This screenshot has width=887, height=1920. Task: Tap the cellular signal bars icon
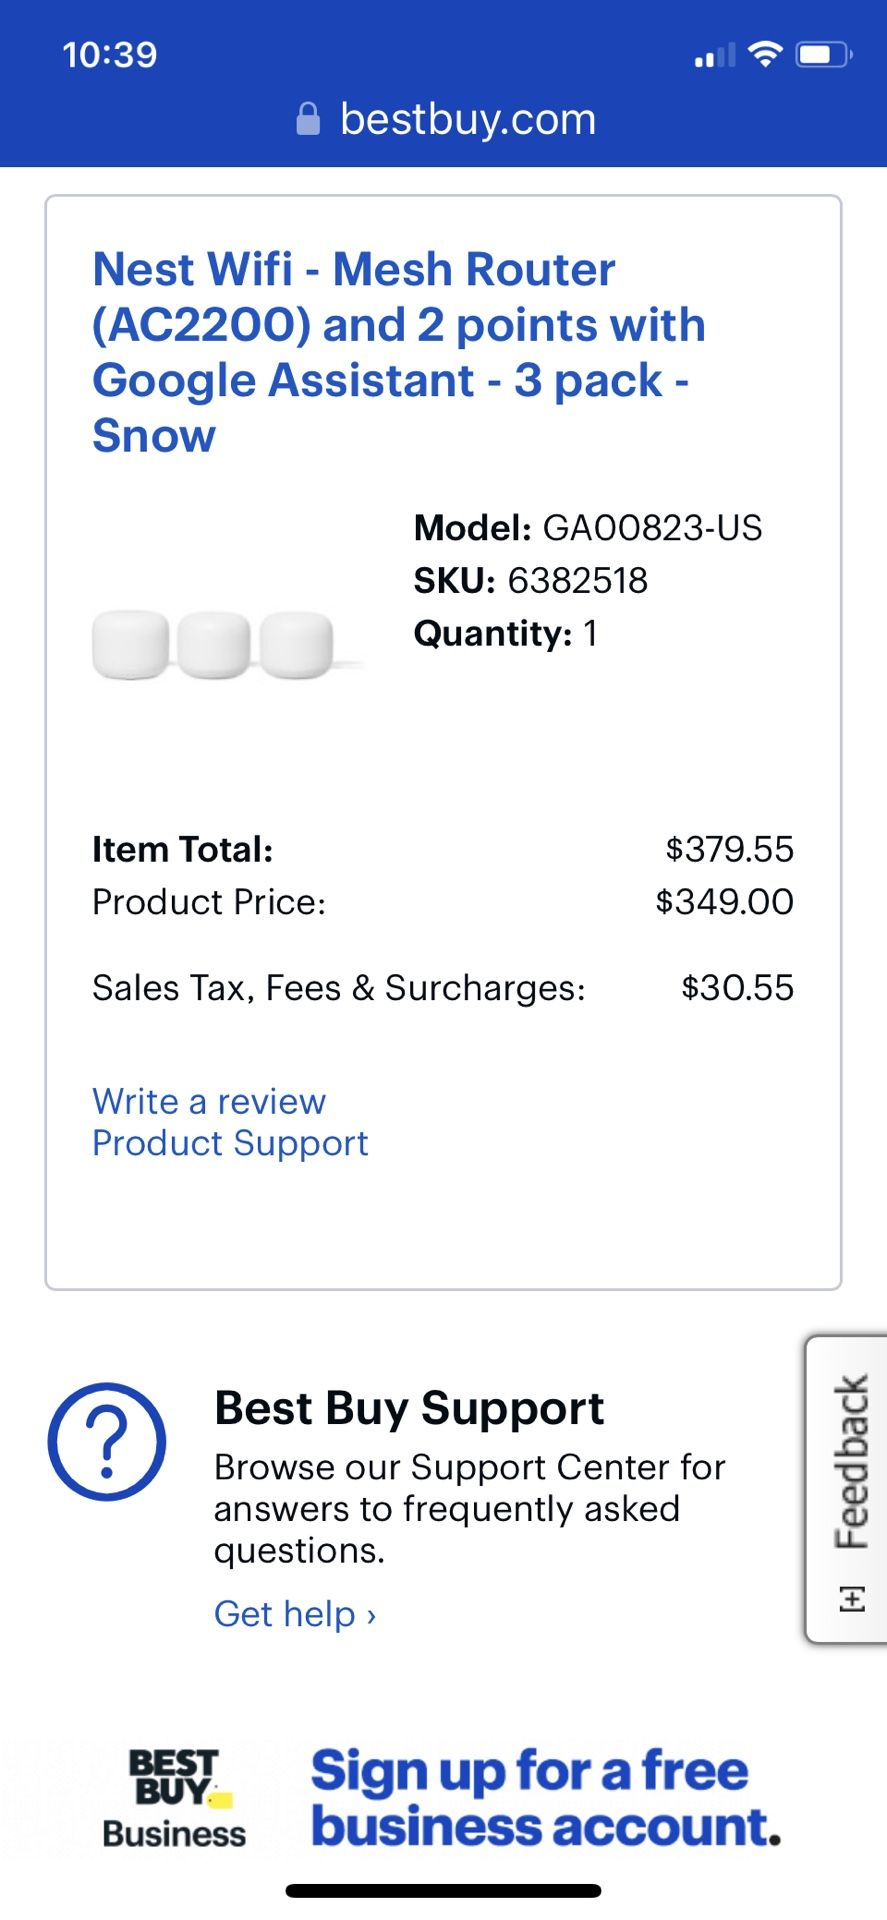[x=715, y=56]
